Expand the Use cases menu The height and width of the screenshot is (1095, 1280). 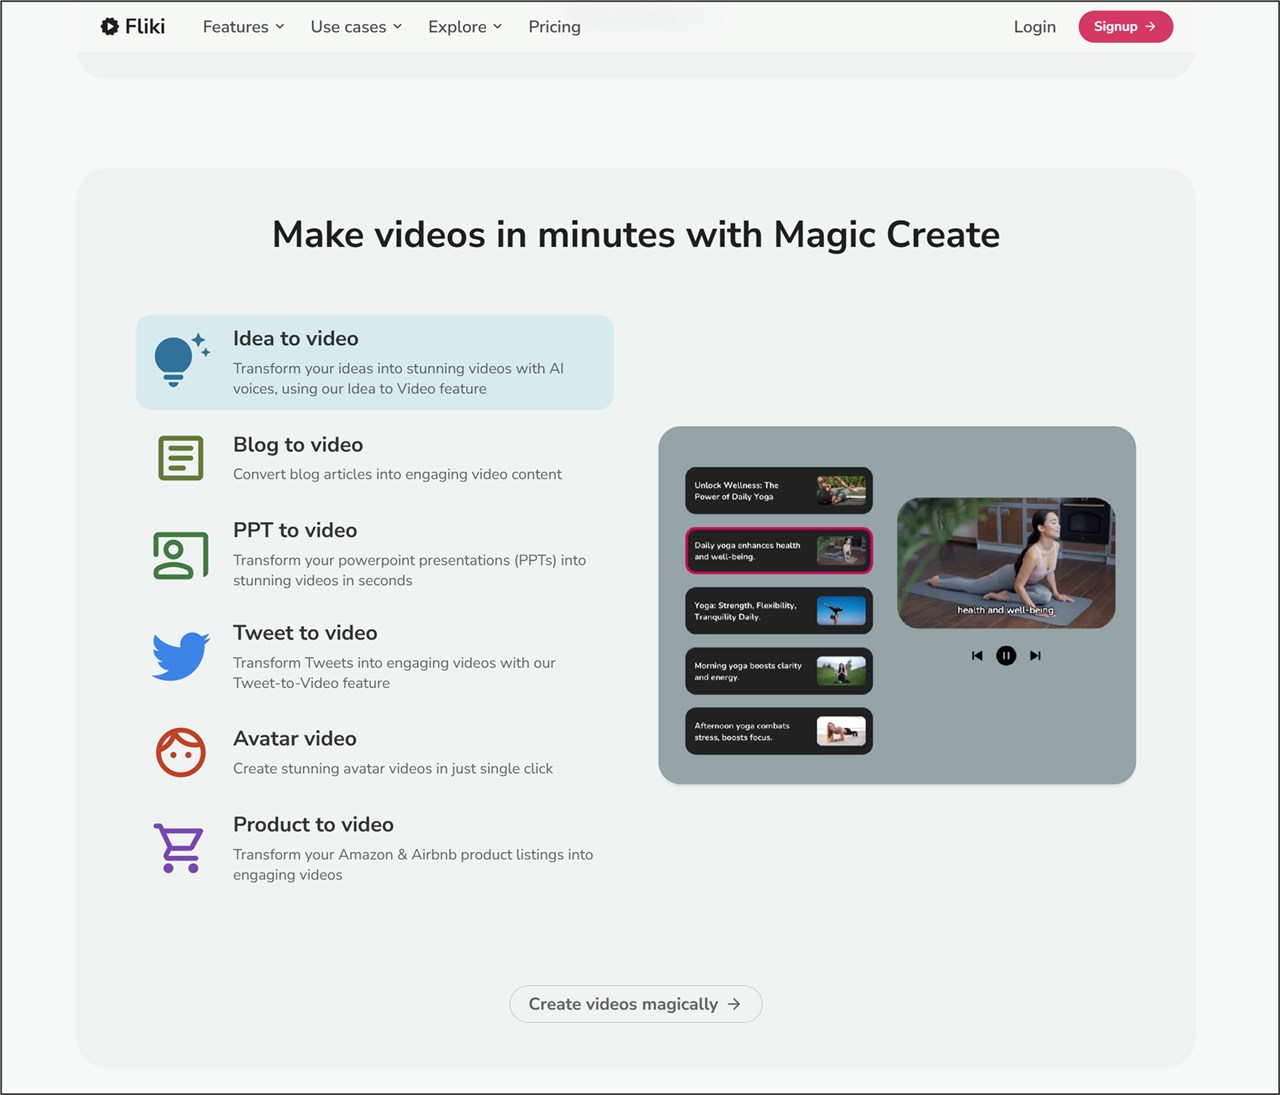click(356, 27)
